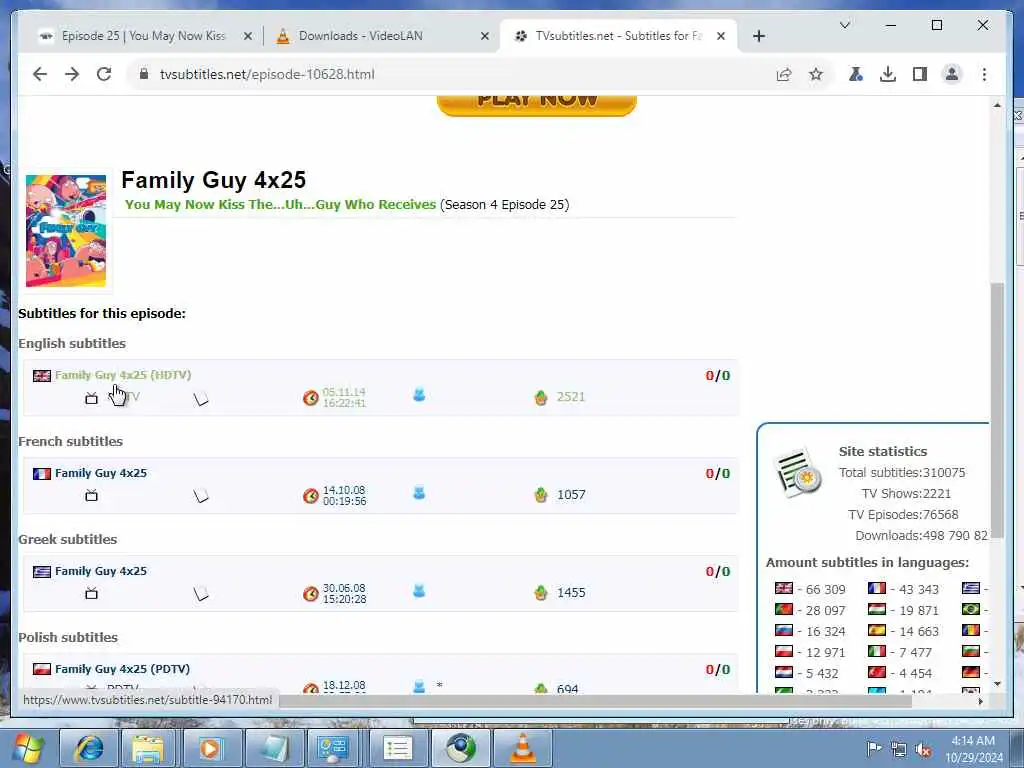Close the TVsubtitles.net tab
The image size is (1024, 768).
coord(721,37)
